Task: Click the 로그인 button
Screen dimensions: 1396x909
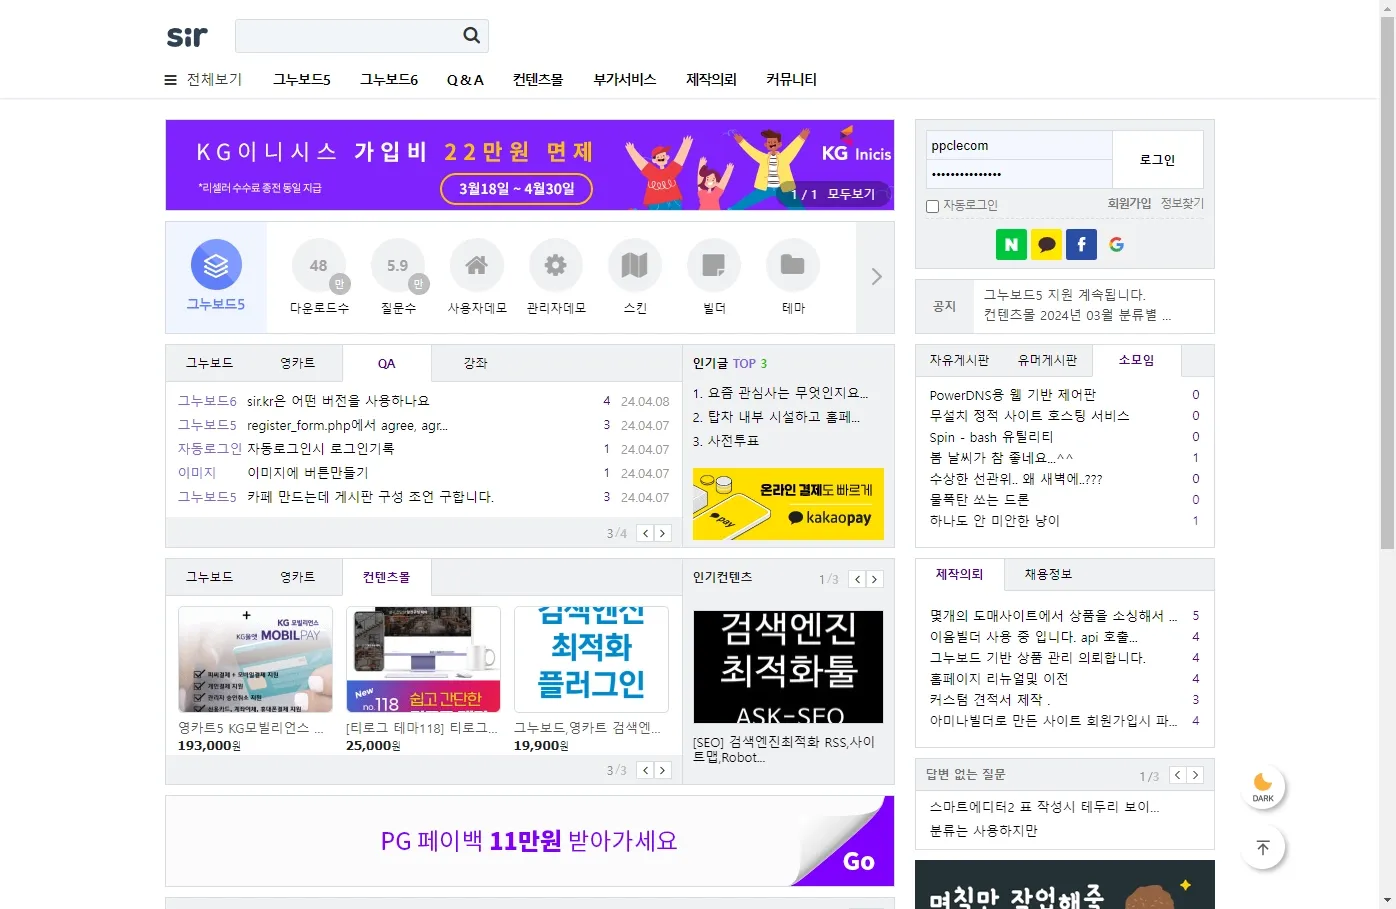Action: pos(1158,160)
